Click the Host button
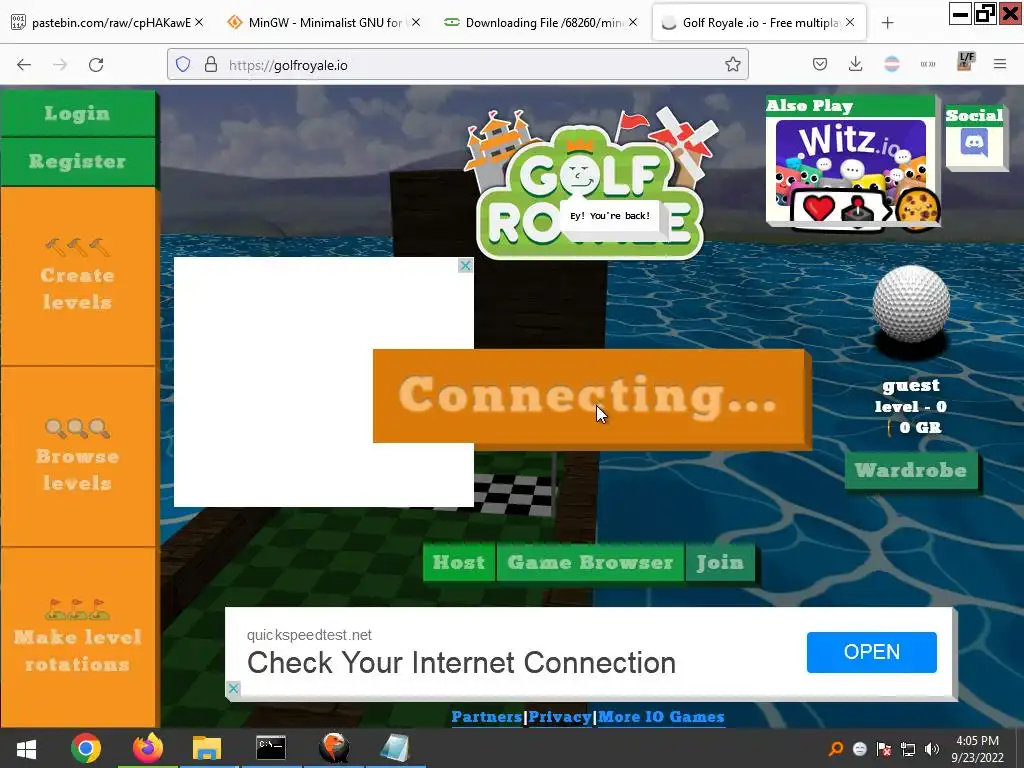The image size is (1024, 768). point(458,562)
